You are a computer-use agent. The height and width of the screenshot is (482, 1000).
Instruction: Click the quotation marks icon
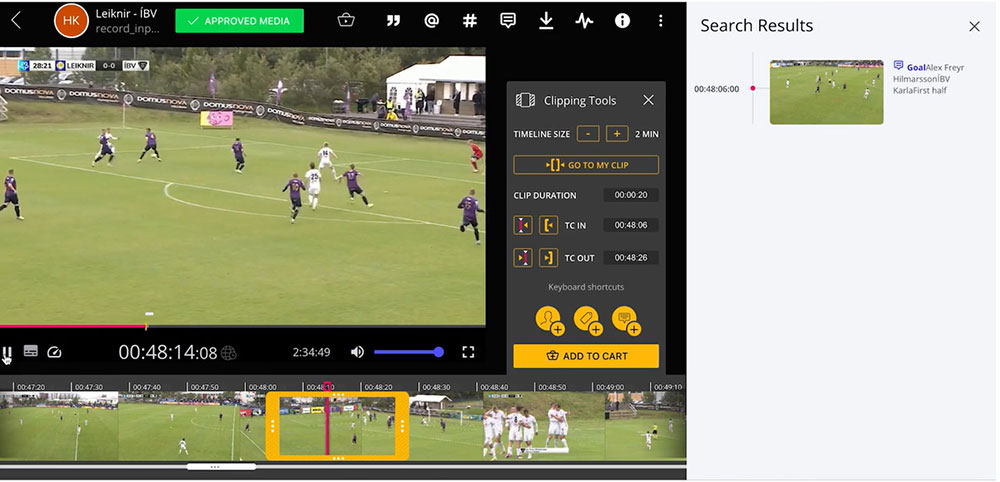point(394,20)
